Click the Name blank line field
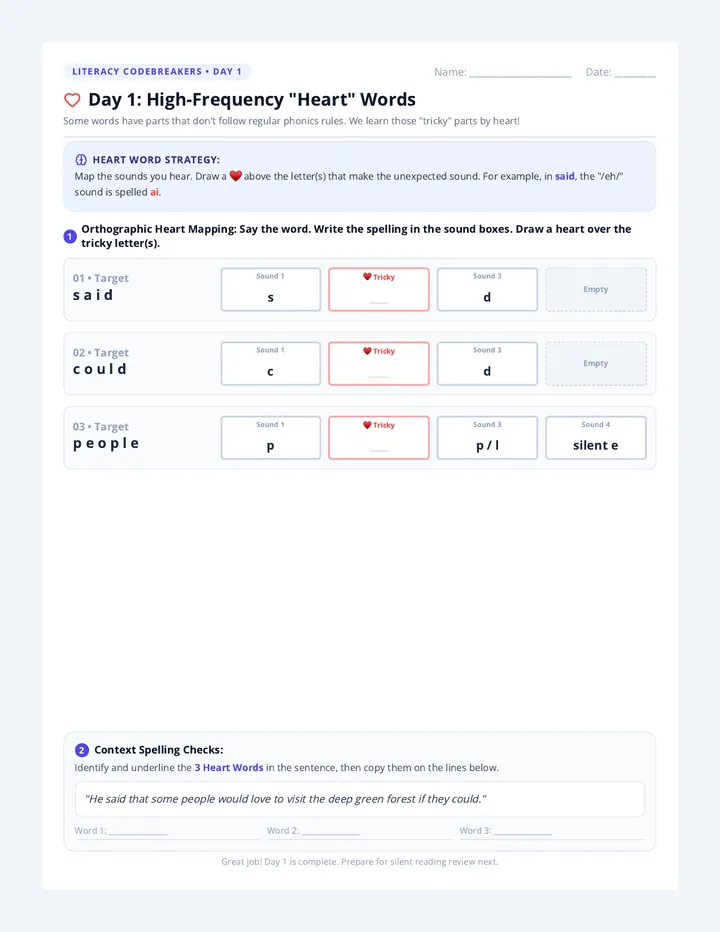 click(520, 73)
